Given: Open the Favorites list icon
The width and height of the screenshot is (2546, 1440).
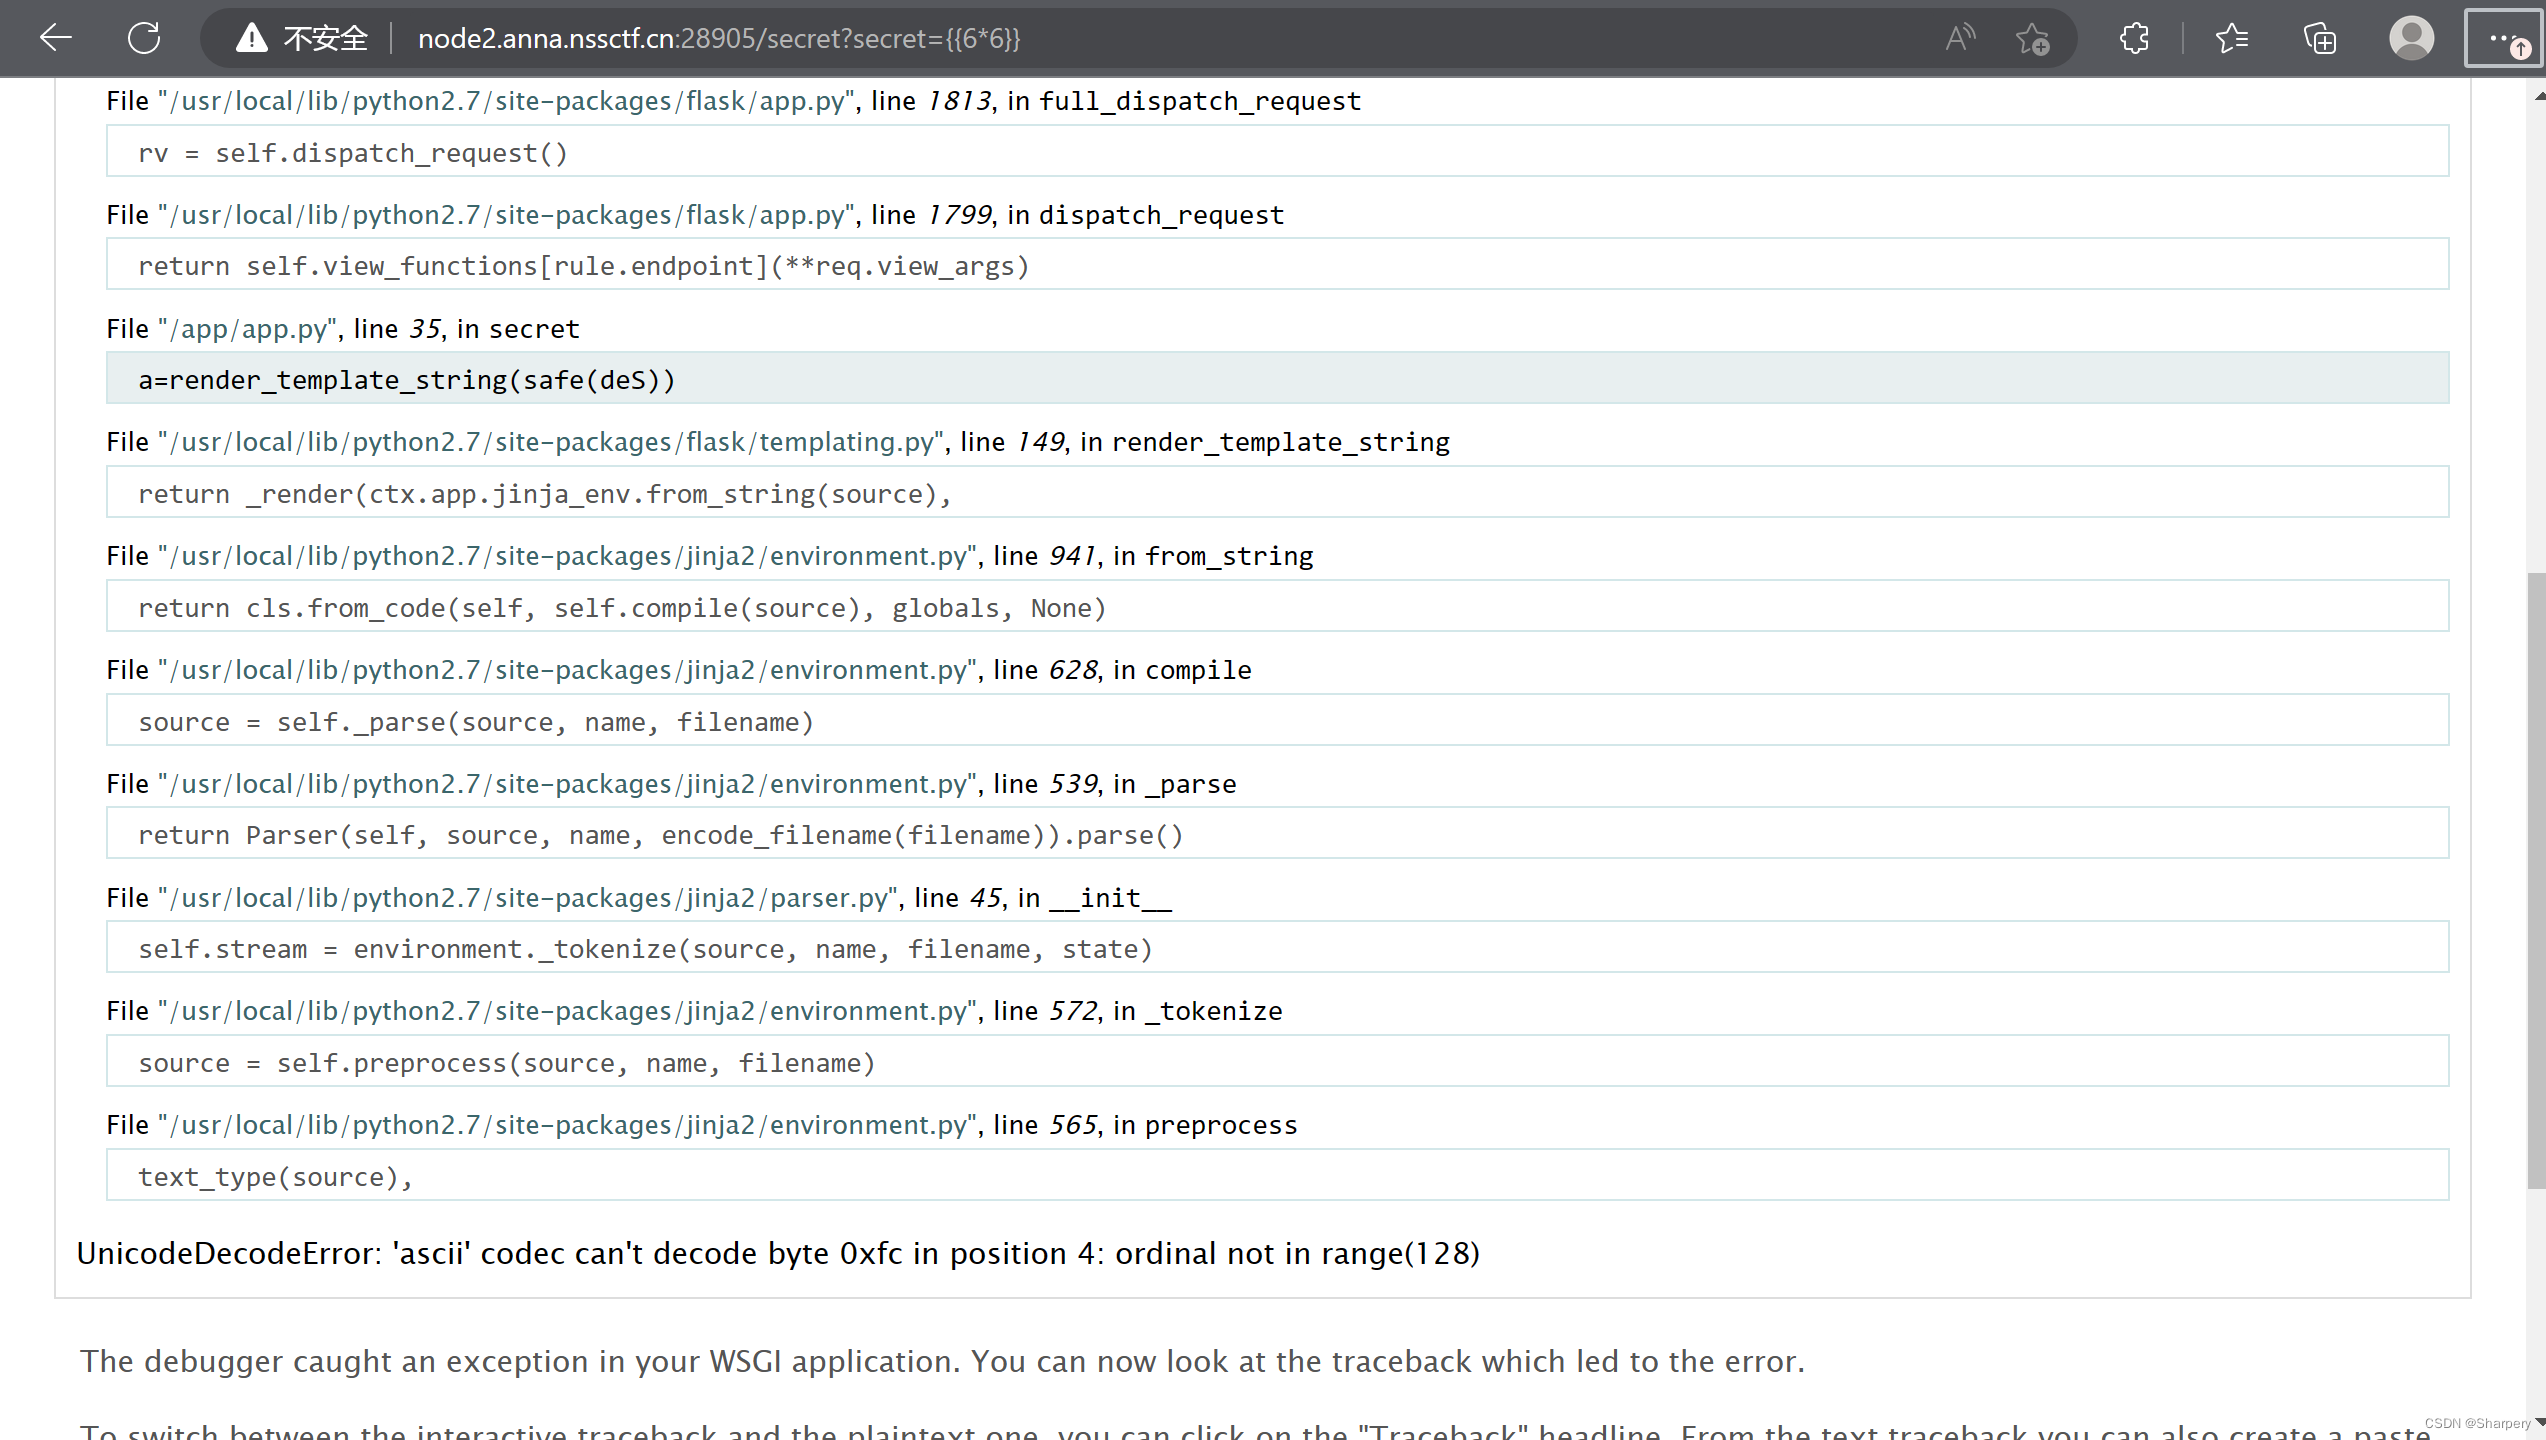Looking at the screenshot, I should 2232,38.
